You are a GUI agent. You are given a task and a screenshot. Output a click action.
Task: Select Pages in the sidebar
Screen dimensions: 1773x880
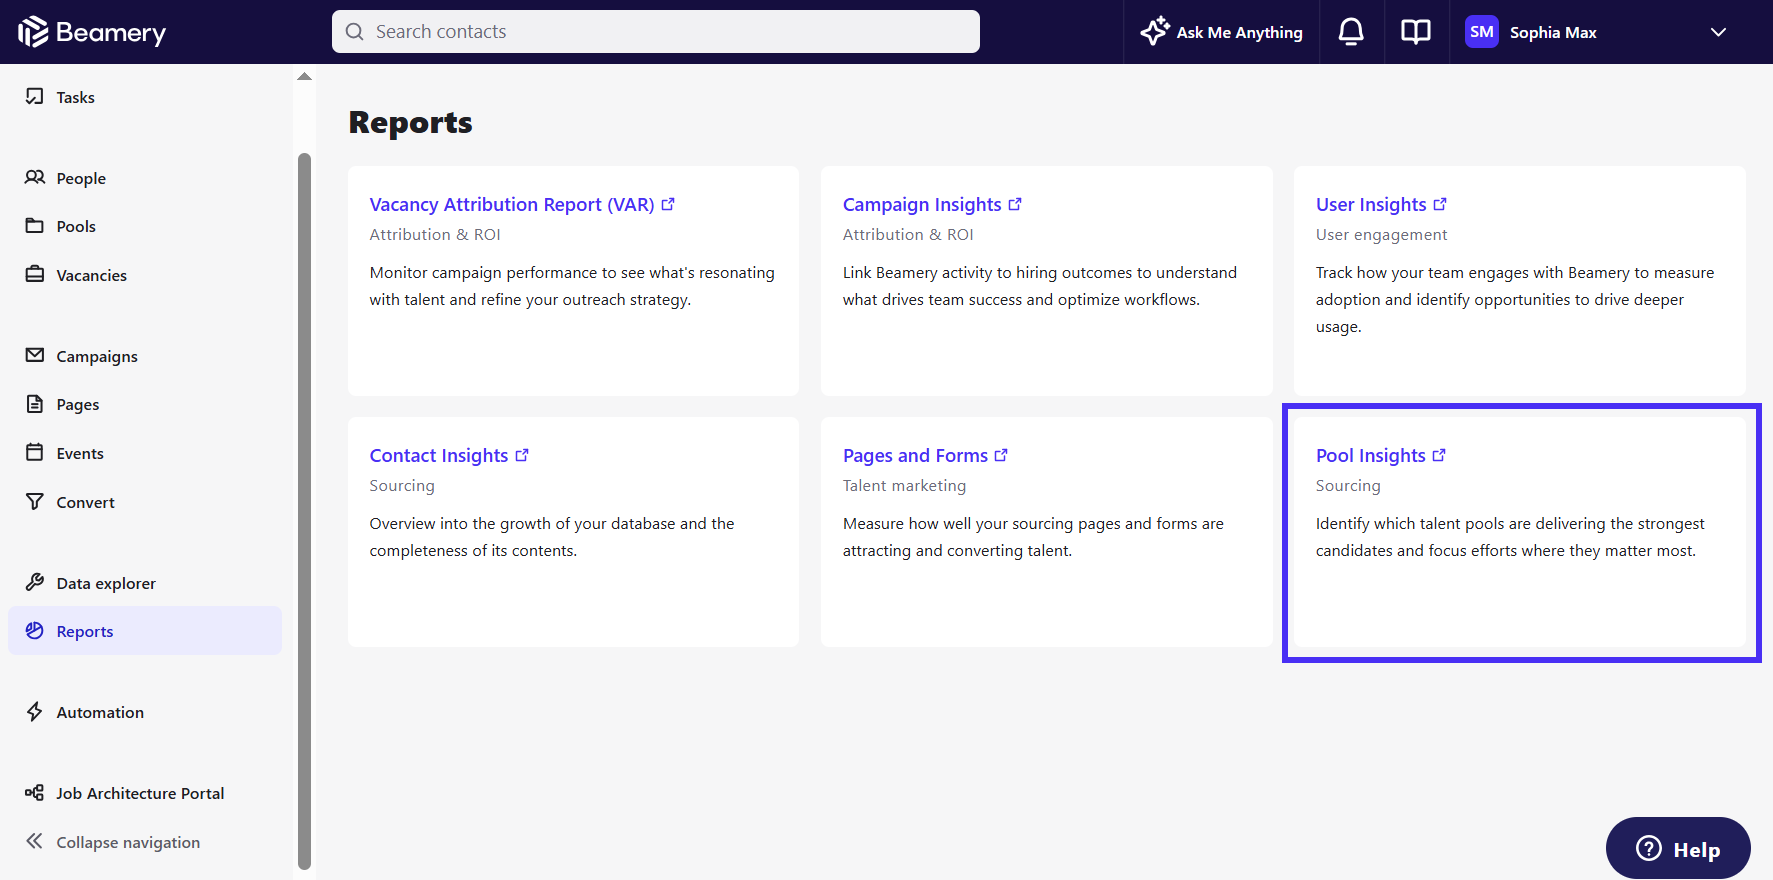(x=78, y=405)
